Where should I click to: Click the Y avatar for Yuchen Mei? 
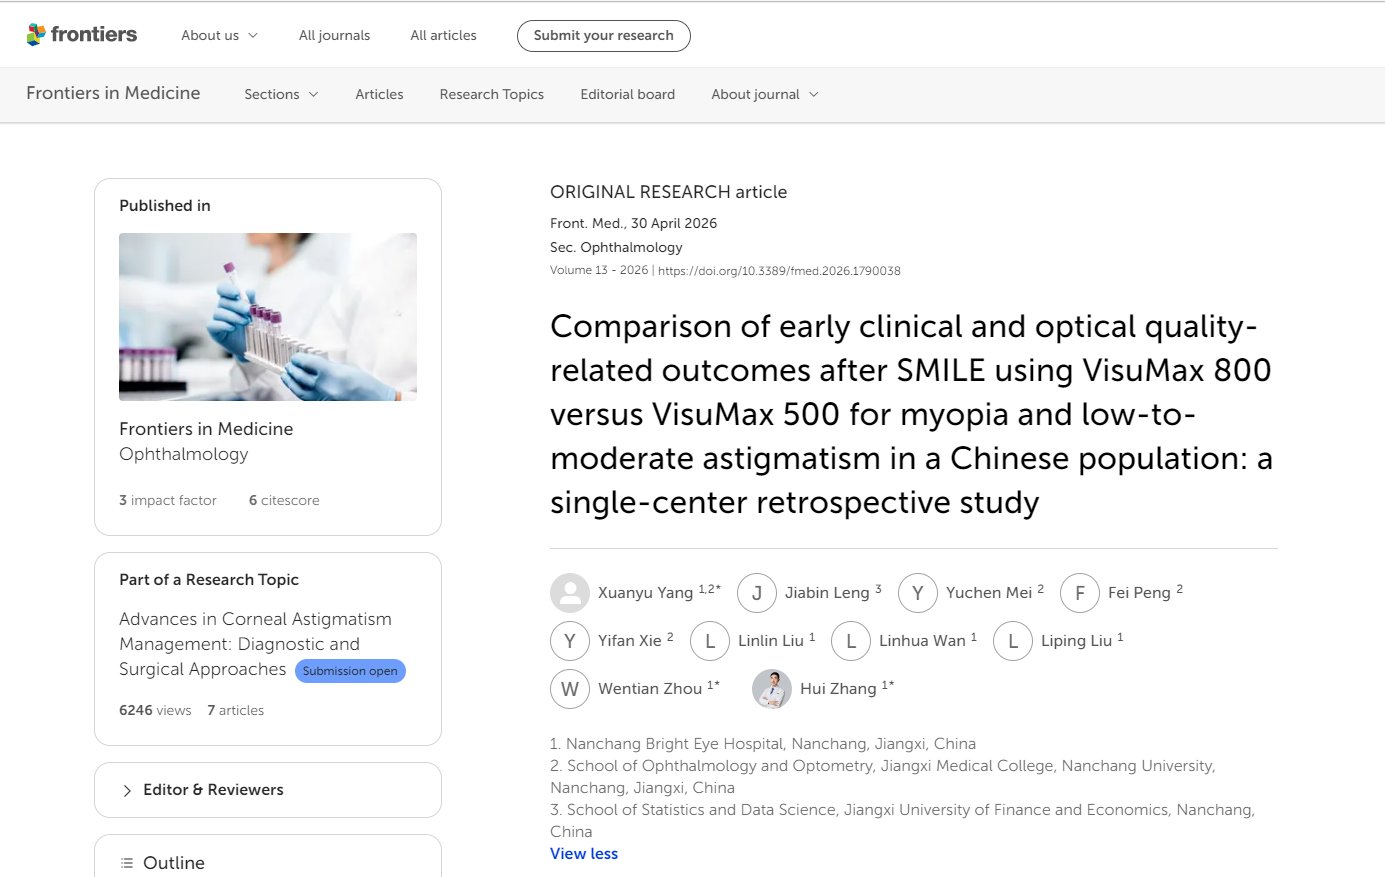[x=918, y=593]
